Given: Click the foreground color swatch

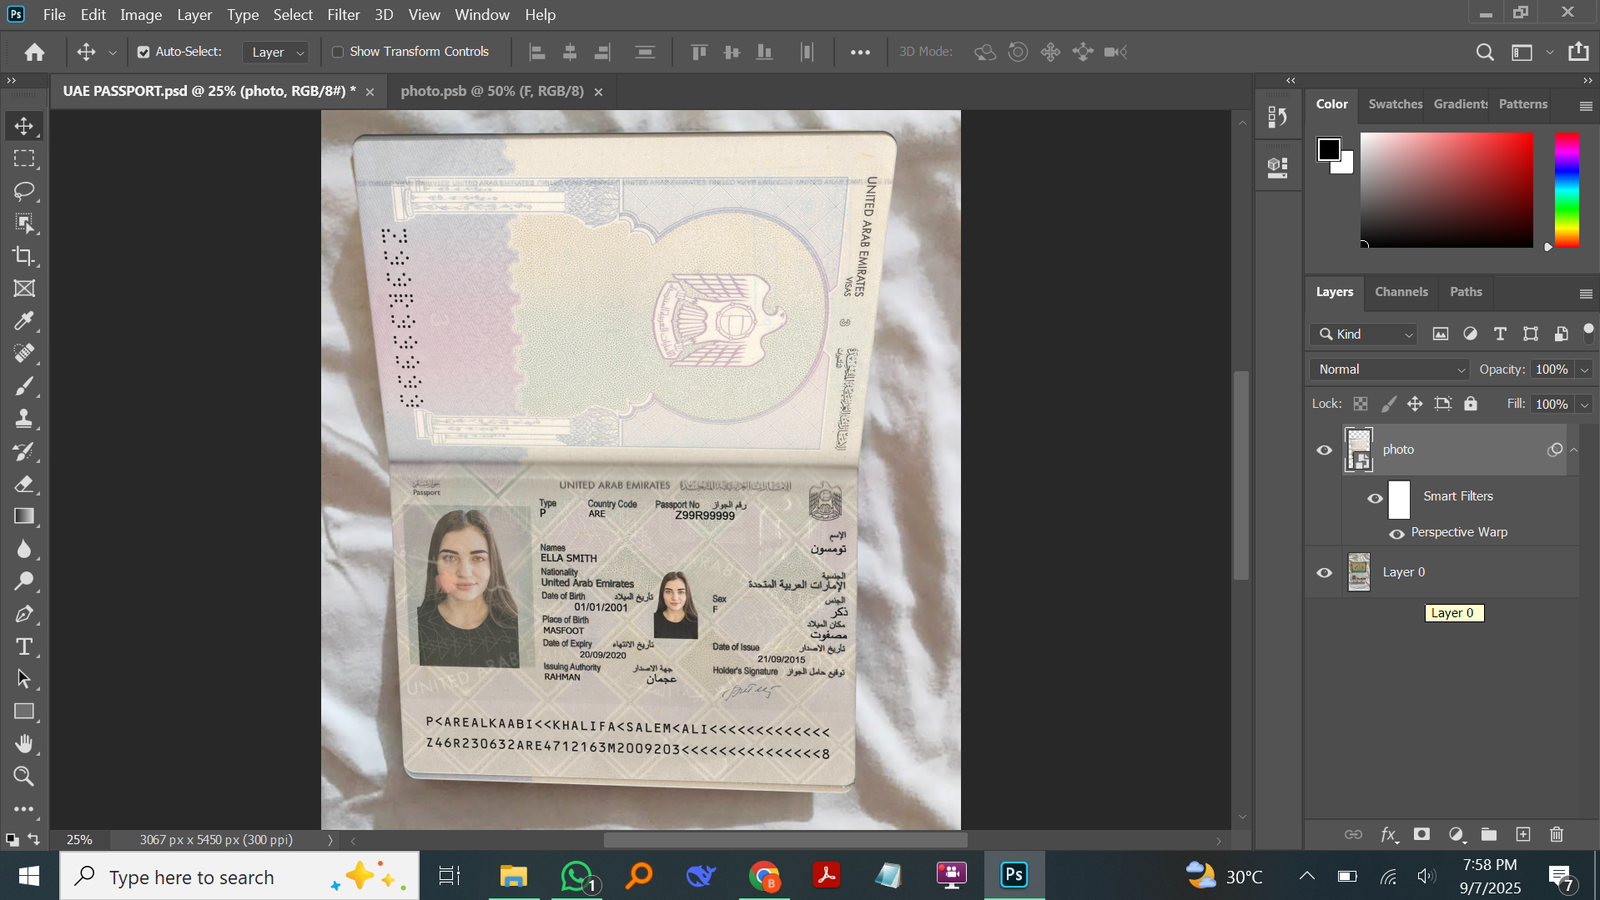Looking at the screenshot, I should click(1328, 149).
